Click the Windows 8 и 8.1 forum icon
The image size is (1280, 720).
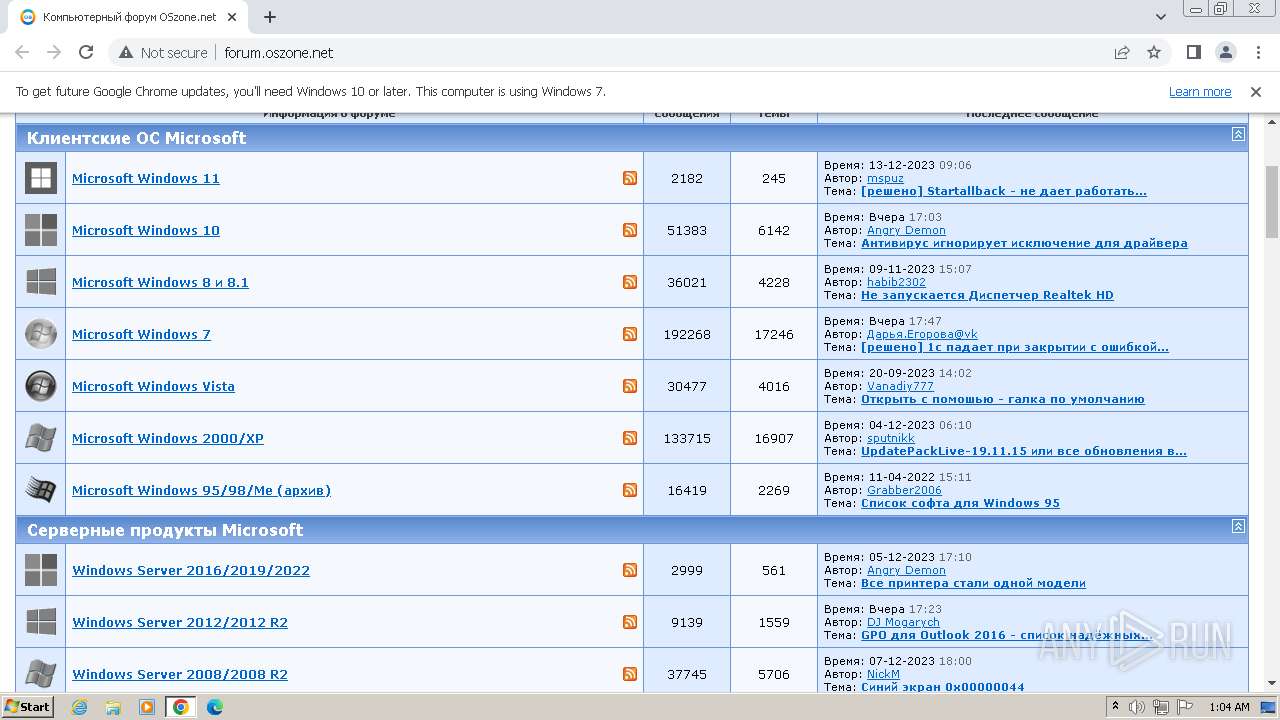click(41, 282)
